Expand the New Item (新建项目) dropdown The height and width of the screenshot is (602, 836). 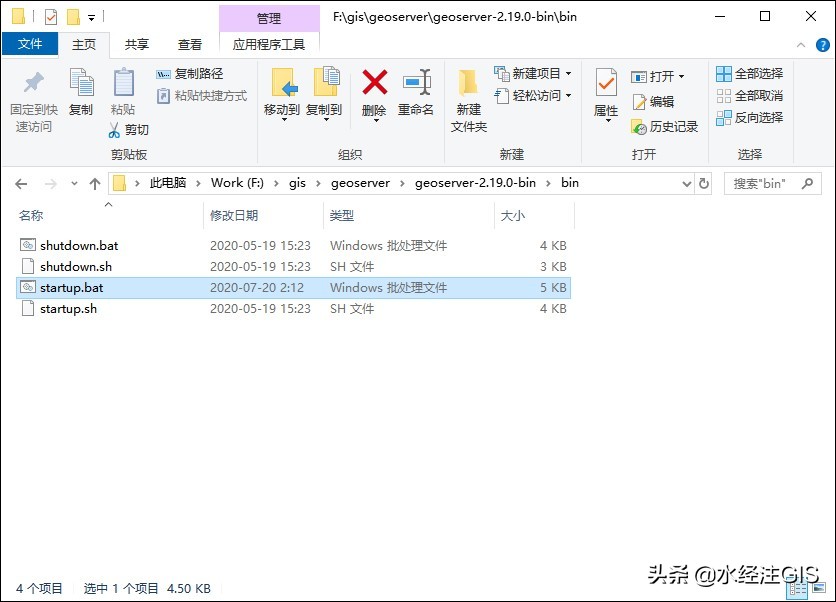click(568, 74)
